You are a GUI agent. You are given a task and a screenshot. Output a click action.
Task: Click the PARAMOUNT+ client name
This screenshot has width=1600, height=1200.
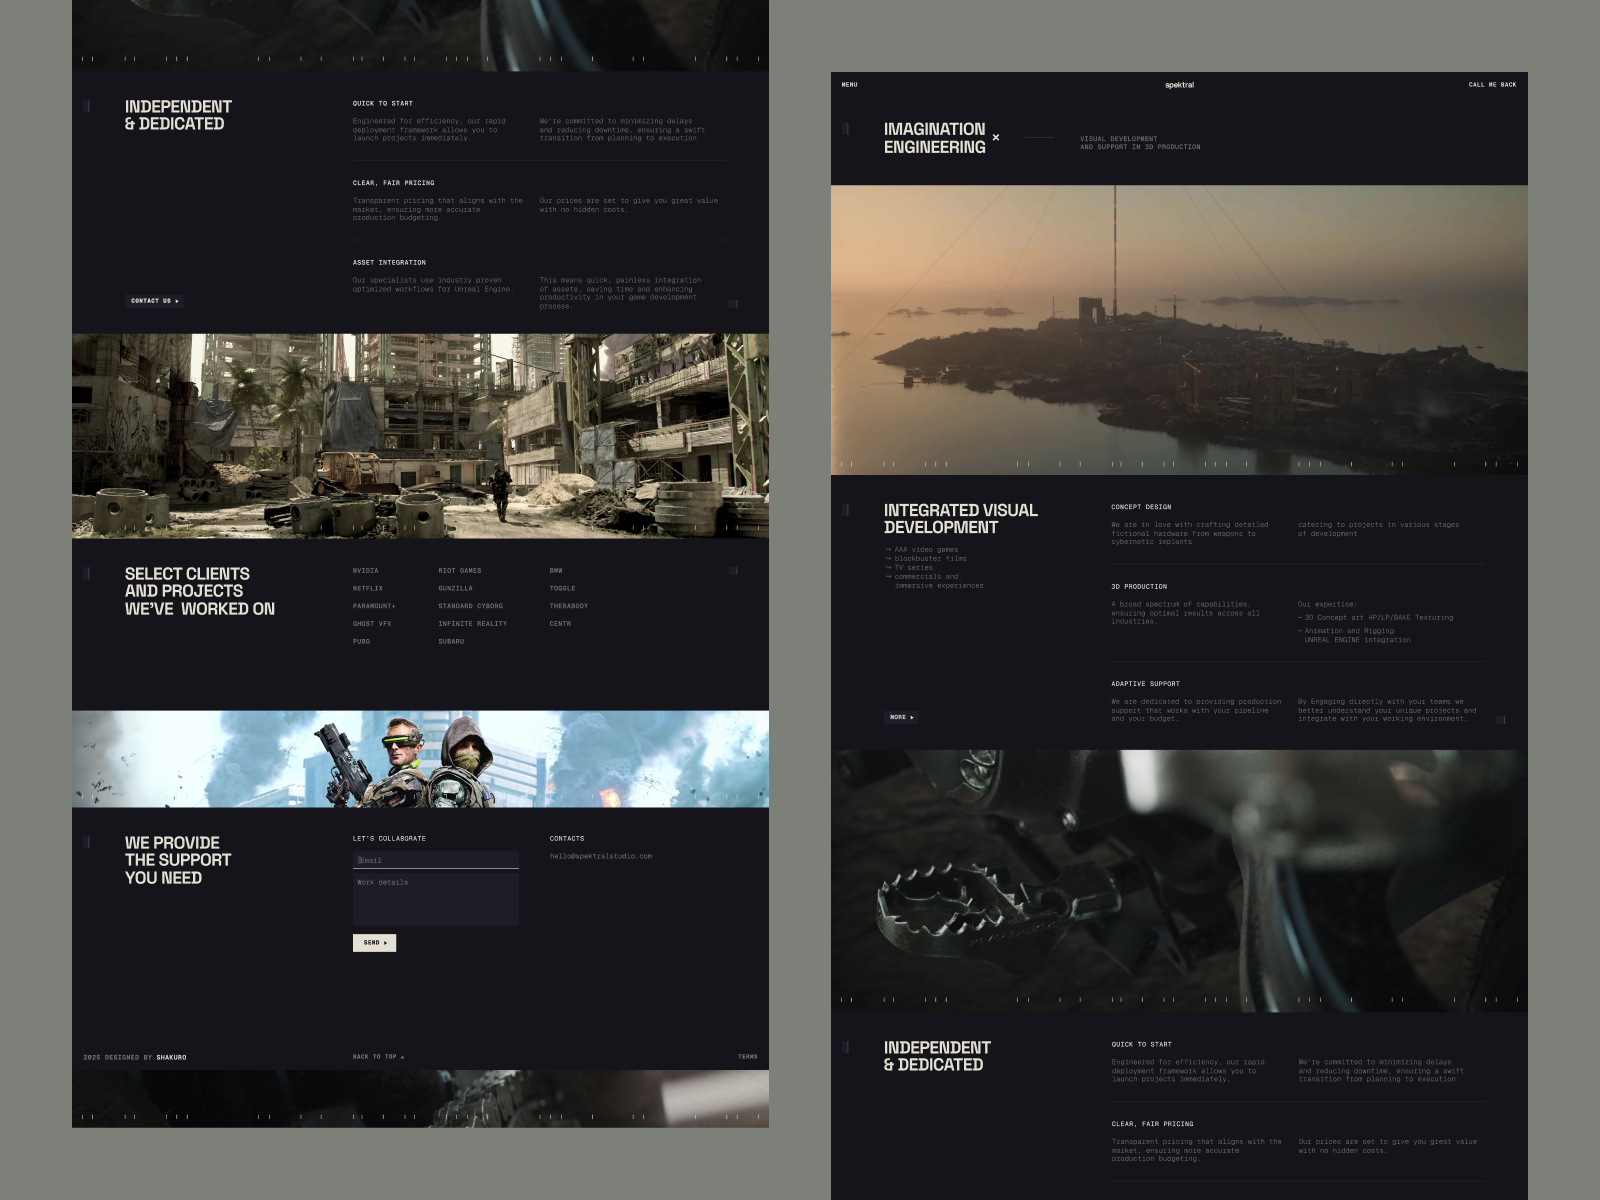point(374,606)
